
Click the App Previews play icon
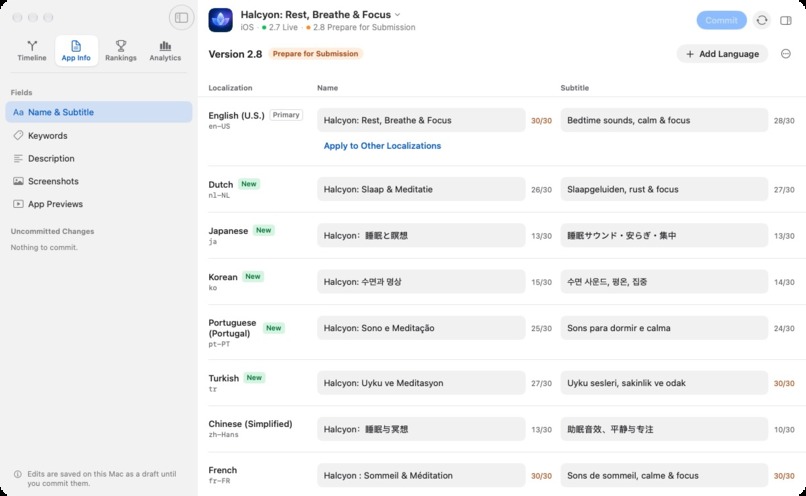pyautogui.click(x=18, y=204)
